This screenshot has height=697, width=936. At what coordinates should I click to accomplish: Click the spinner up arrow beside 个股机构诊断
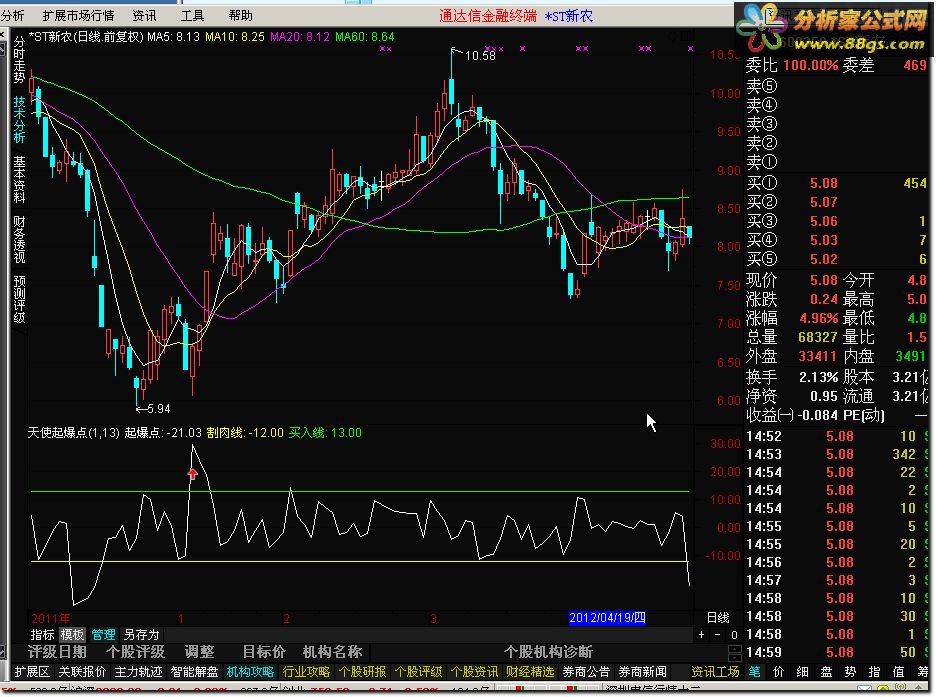[735, 648]
